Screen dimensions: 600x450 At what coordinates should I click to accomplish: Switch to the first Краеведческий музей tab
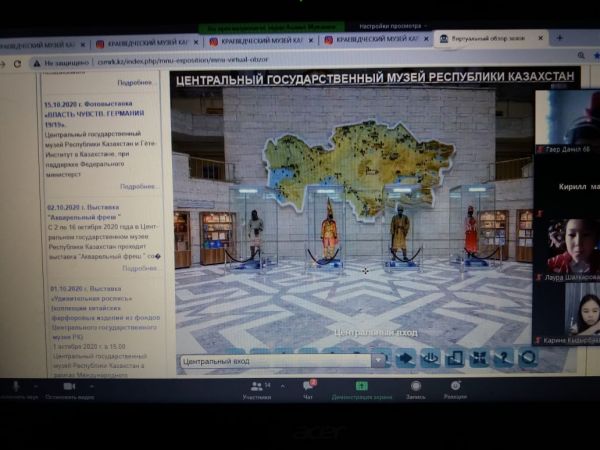pyautogui.click(x=42, y=43)
